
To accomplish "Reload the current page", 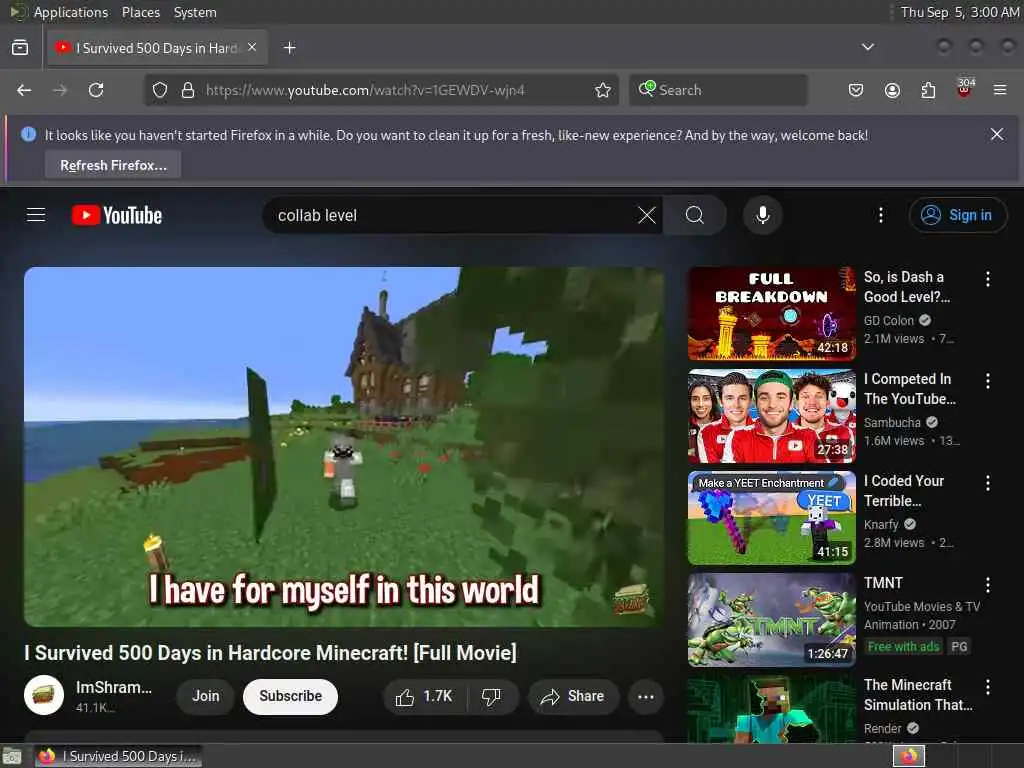I will tap(96, 90).
